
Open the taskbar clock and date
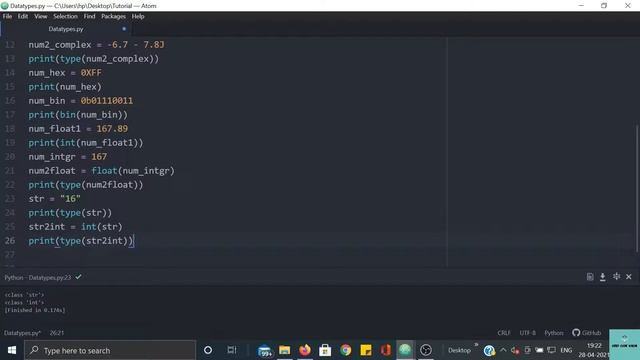coord(594,350)
